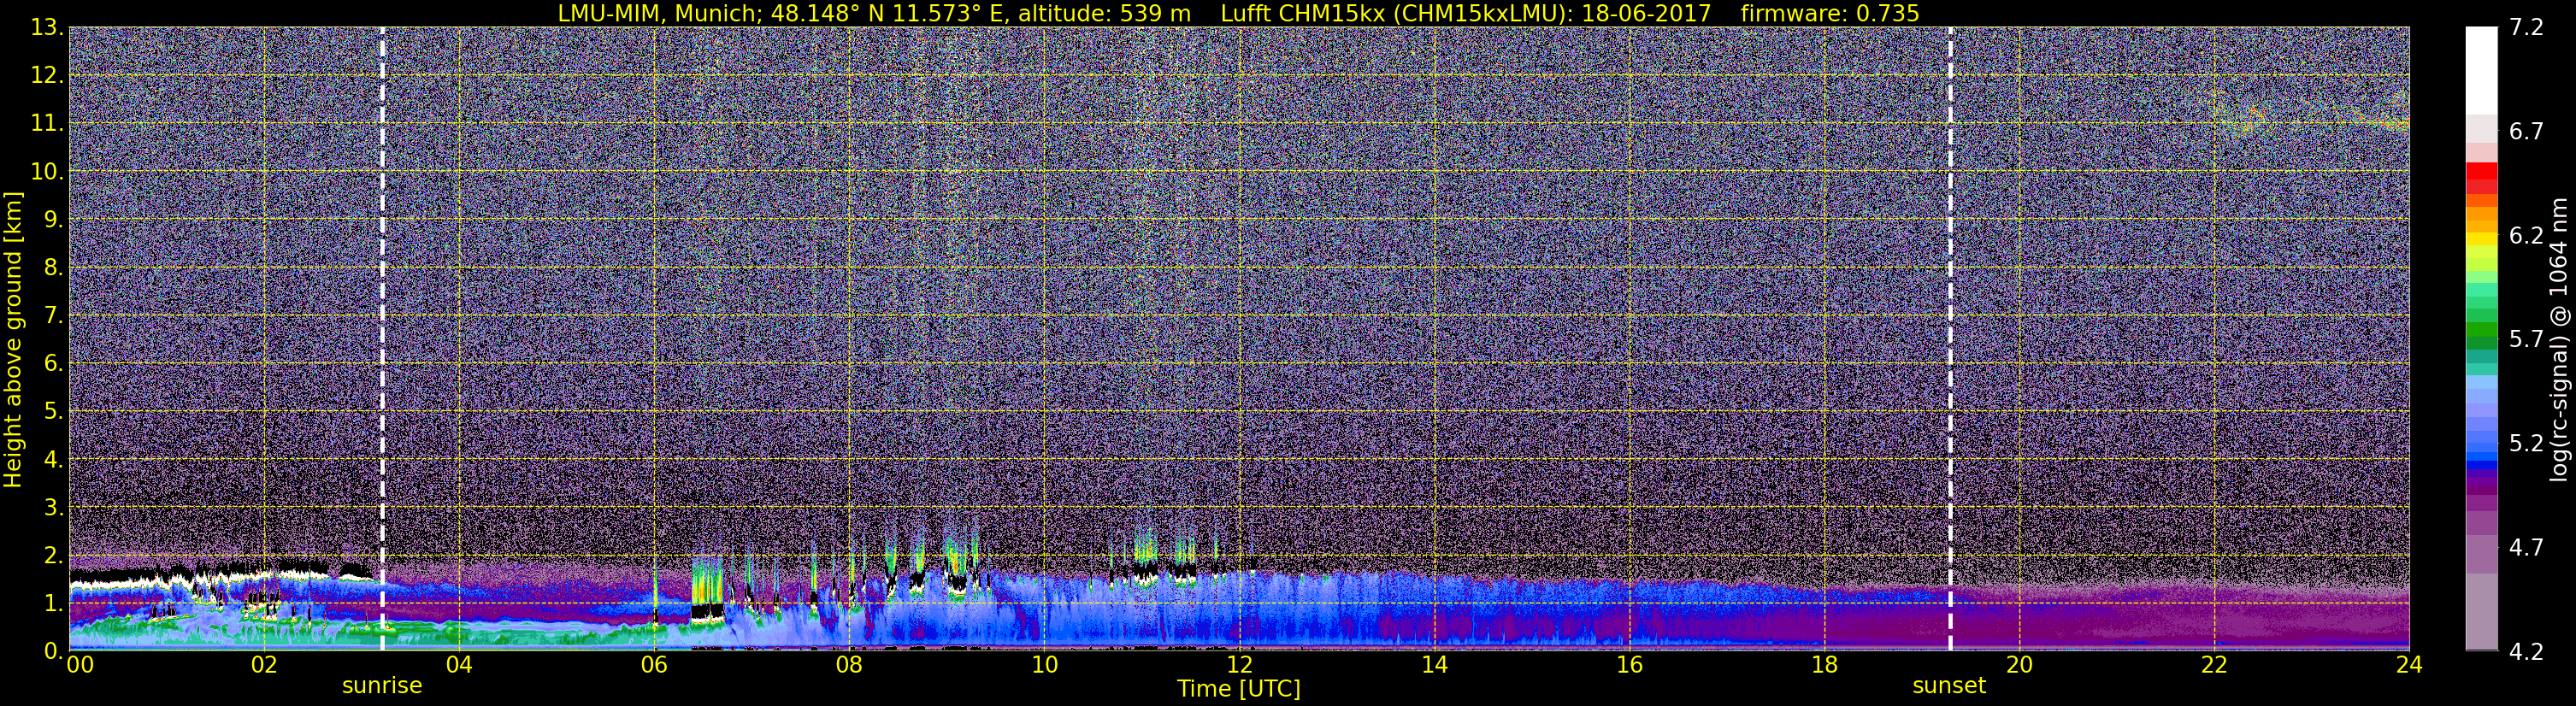This screenshot has height=706, width=2576.
Task: Click the time axis tick '12'
Action: (1239, 665)
